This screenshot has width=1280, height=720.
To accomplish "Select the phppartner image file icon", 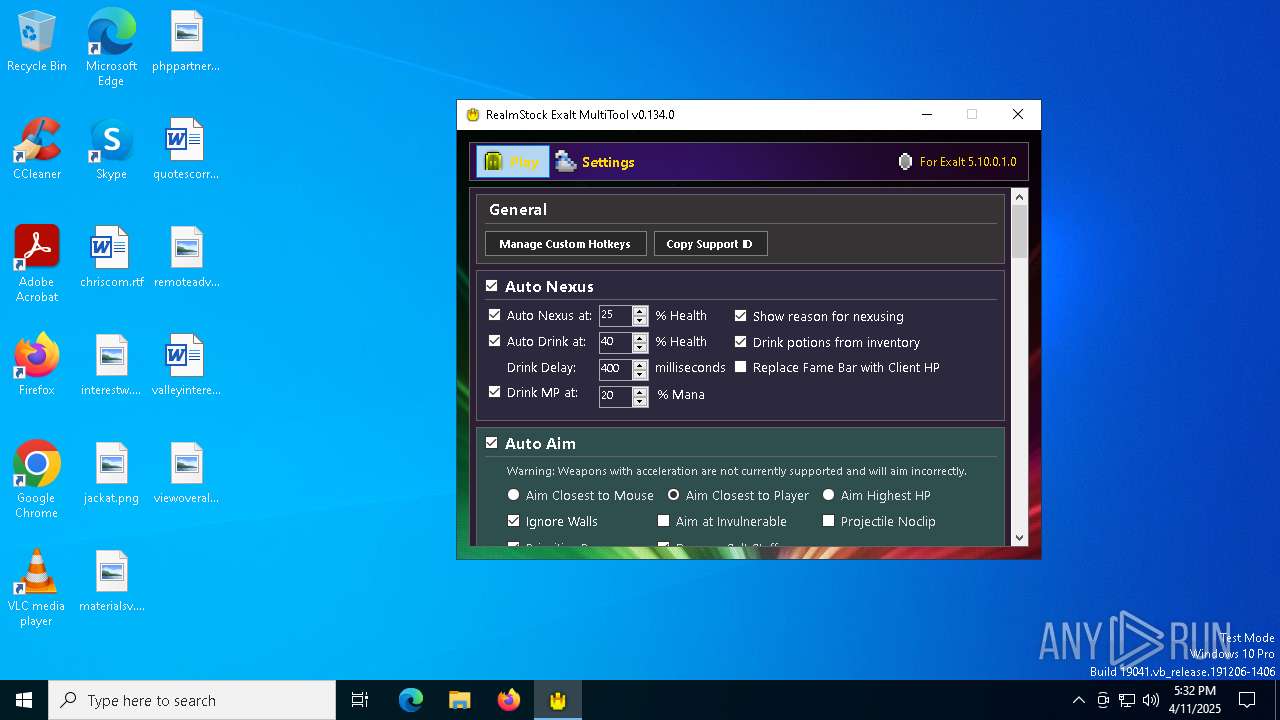I will coord(186,42).
